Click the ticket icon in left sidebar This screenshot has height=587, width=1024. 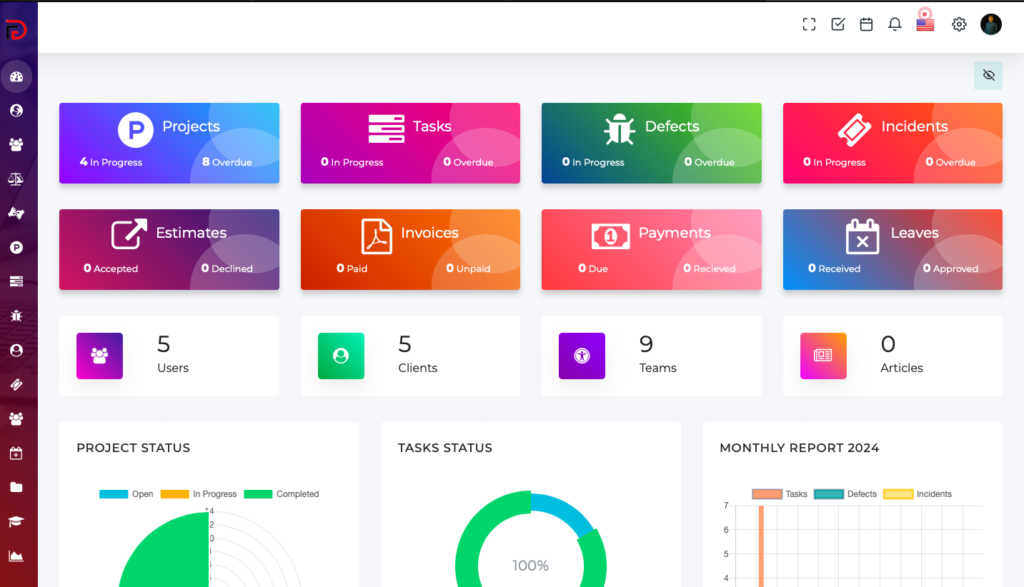coord(16,384)
